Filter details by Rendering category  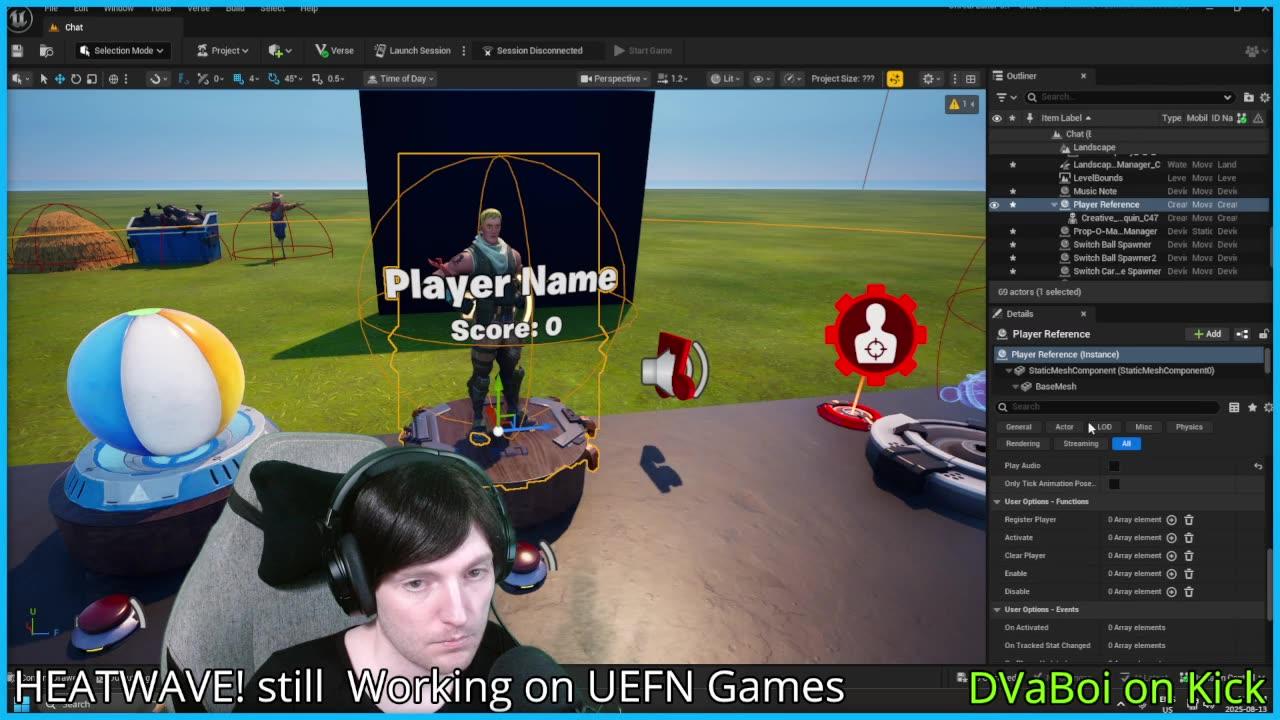(1022, 444)
